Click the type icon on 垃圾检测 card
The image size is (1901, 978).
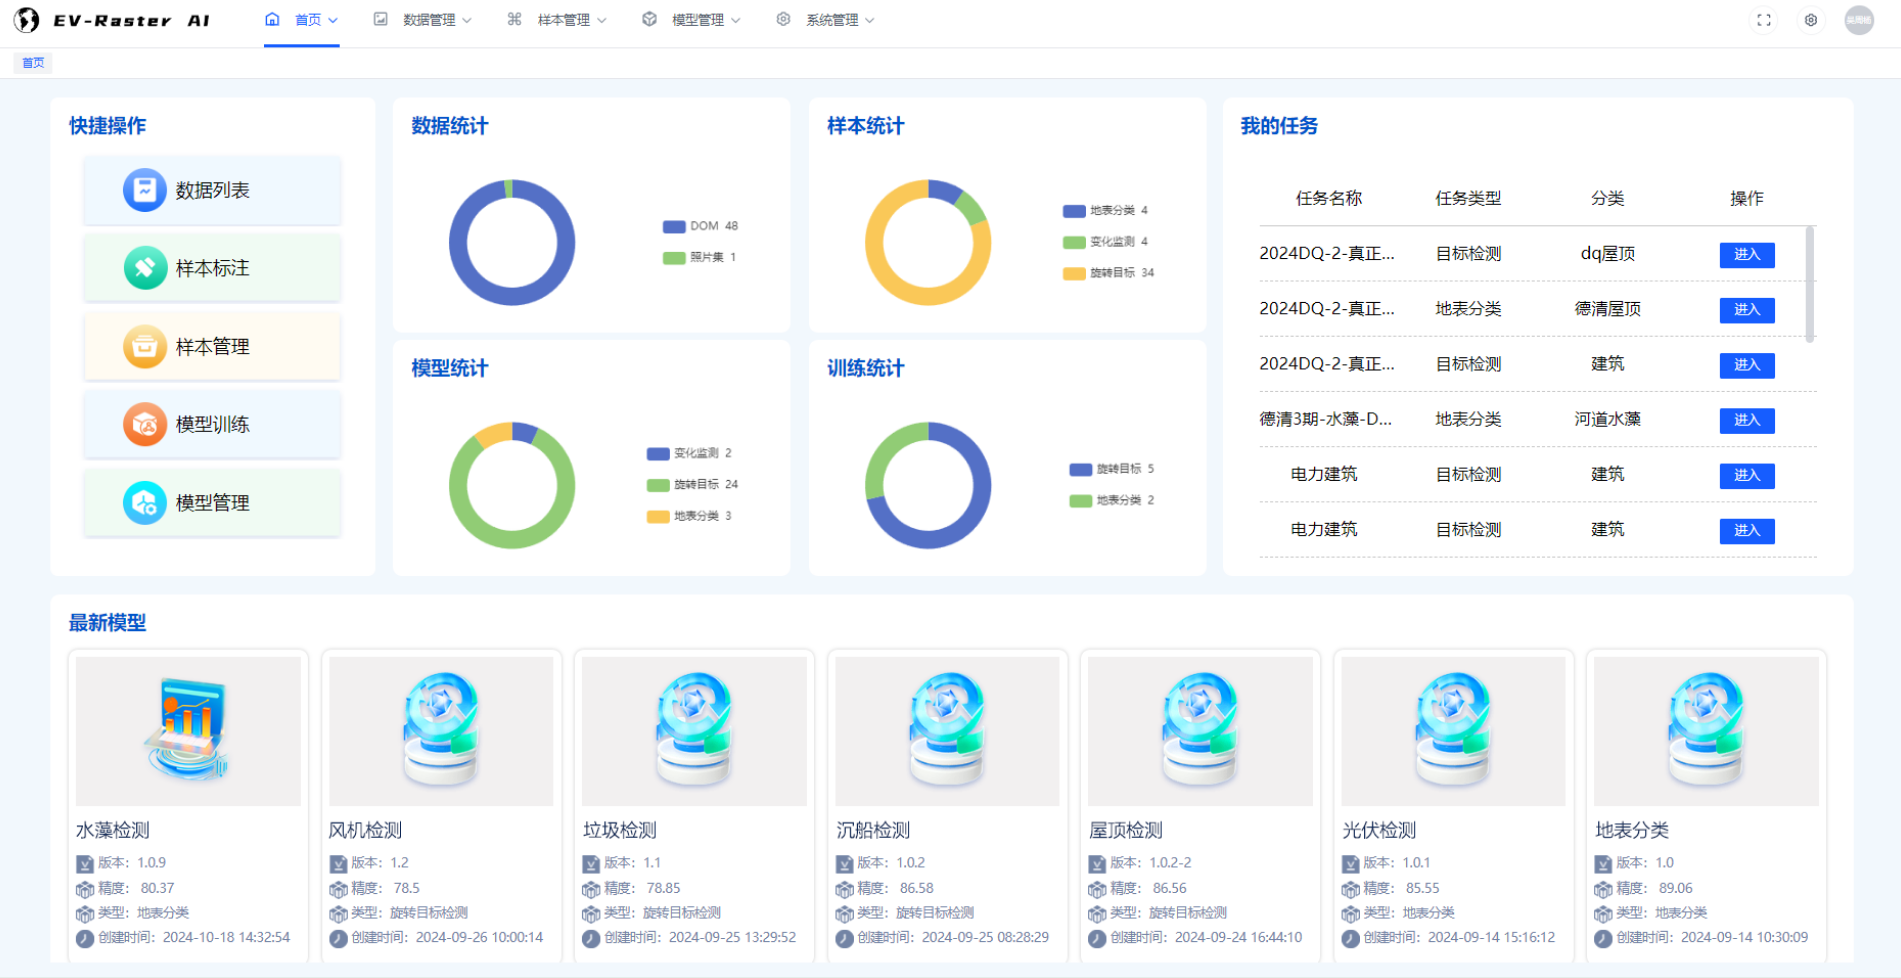point(591,913)
